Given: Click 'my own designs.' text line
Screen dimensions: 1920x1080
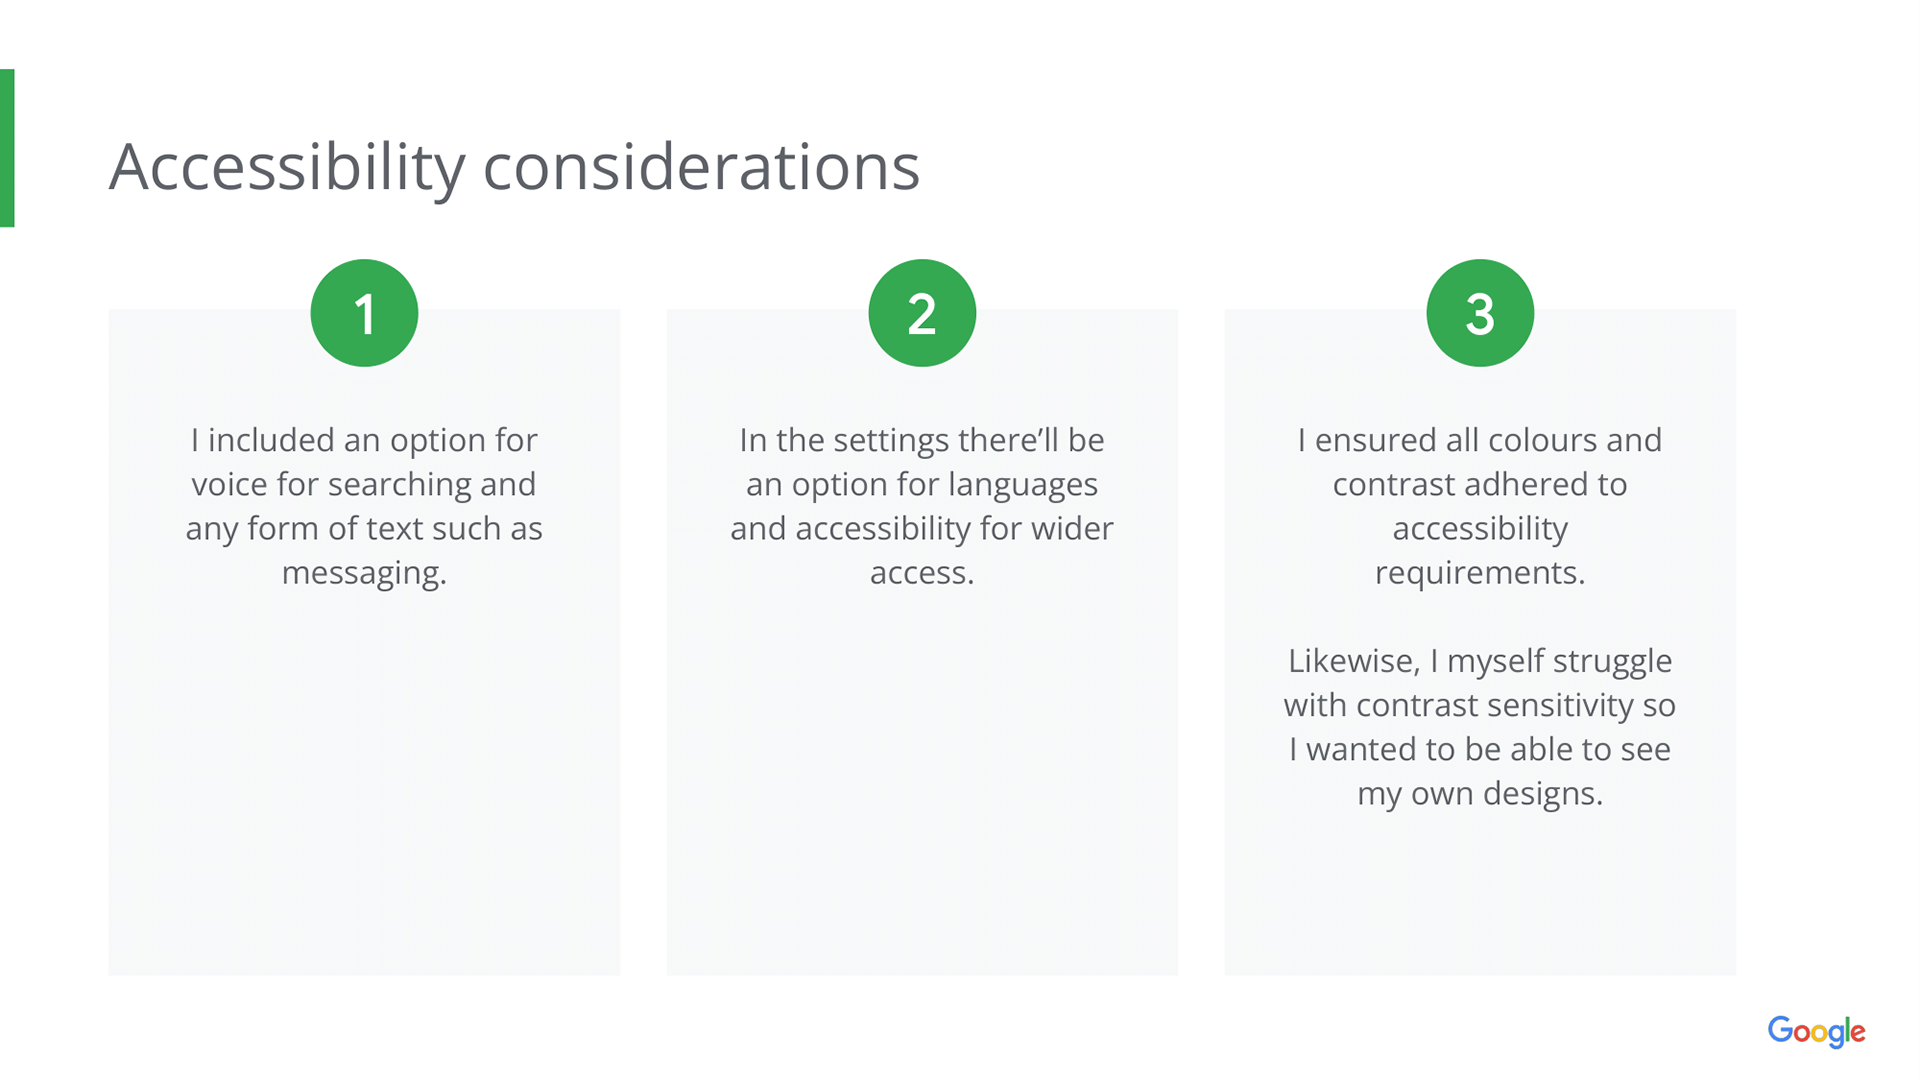Looking at the screenshot, I should pyautogui.click(x=1480, y=793).
